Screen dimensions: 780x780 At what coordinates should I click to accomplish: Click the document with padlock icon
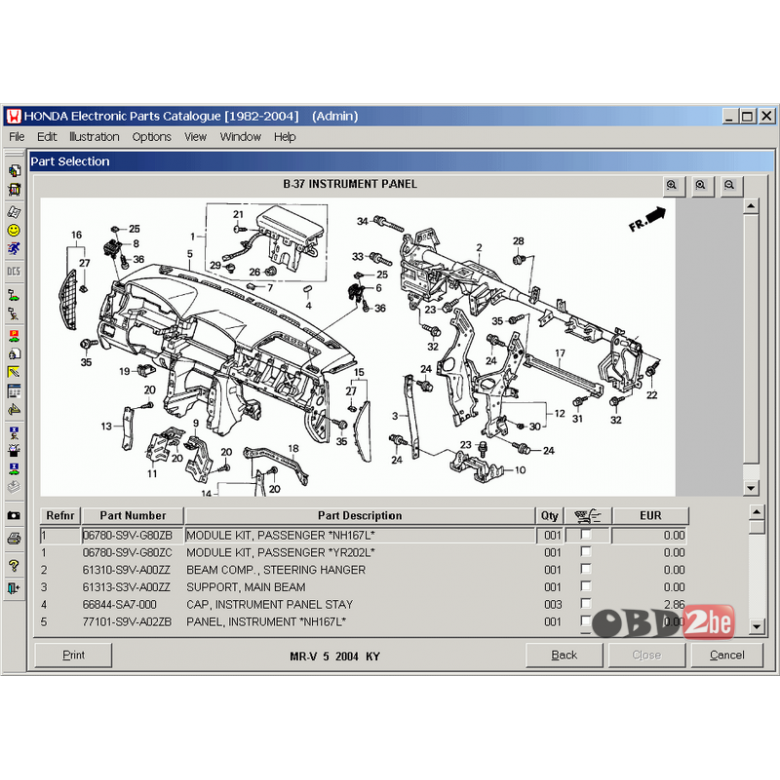14,354
